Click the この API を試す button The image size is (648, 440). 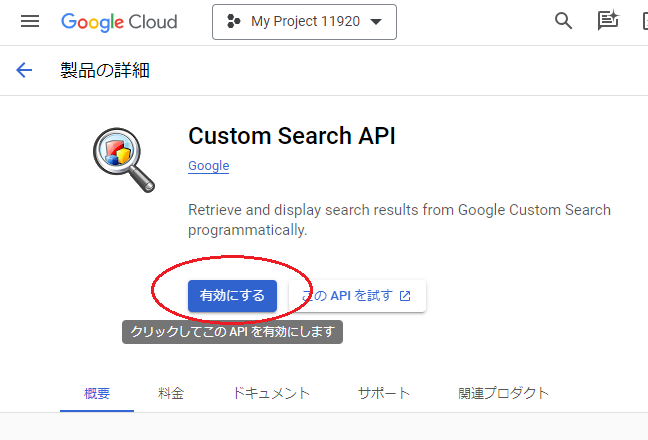pyautogui.click(x=357, y=296)
